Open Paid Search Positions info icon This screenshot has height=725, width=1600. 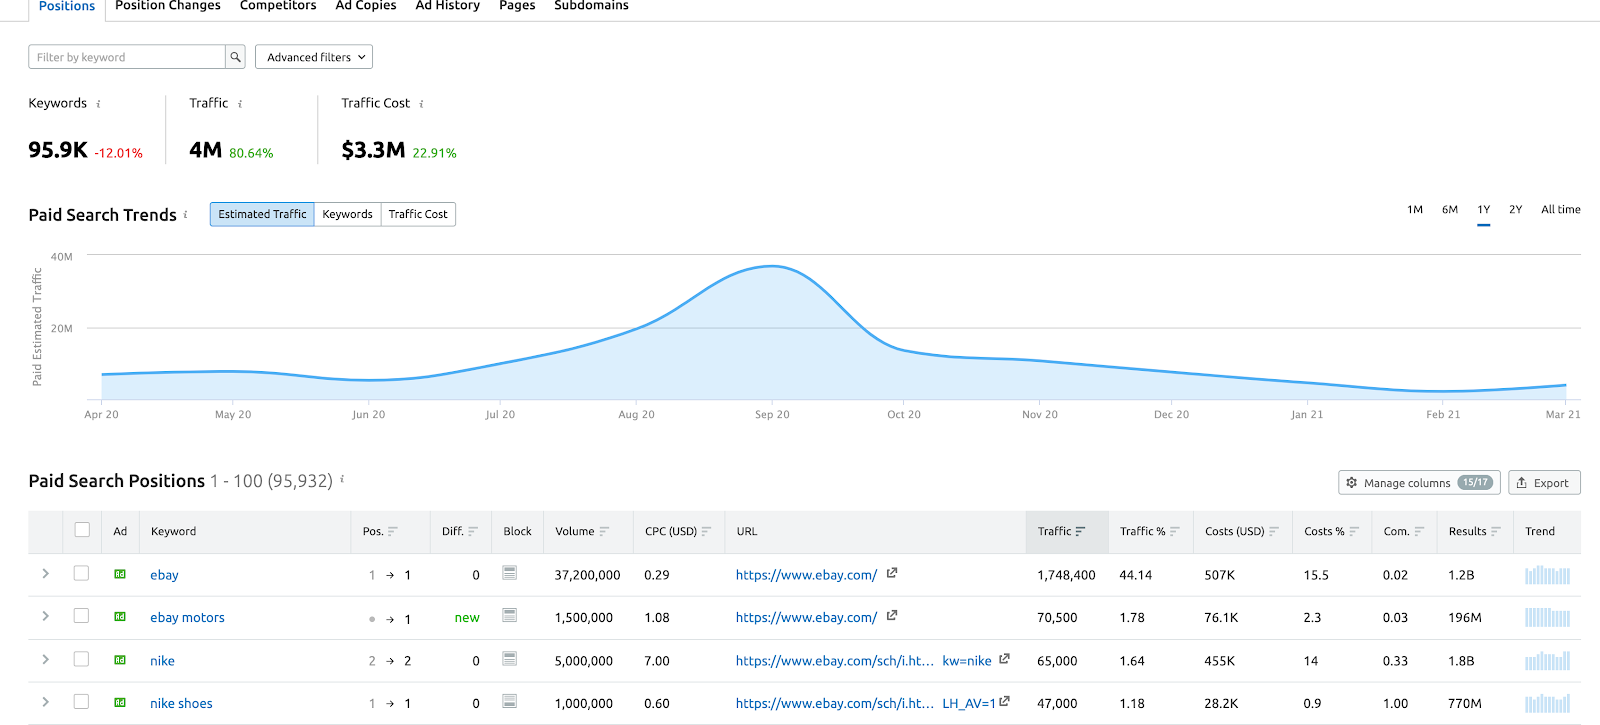coord(342,480)
